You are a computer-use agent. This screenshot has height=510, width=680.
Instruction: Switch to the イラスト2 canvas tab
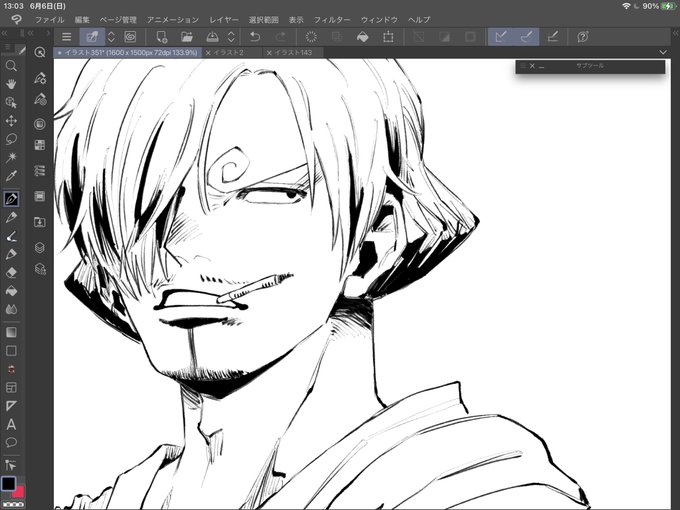[x=229, y=52]
